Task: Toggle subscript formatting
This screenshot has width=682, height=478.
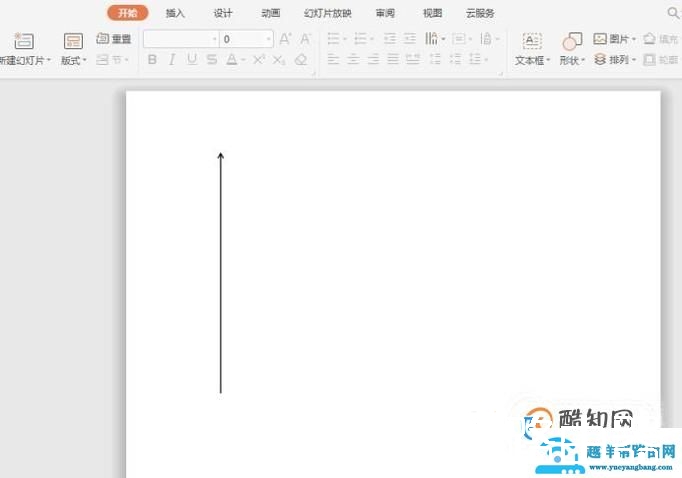Action: click(x=279, y=60)
